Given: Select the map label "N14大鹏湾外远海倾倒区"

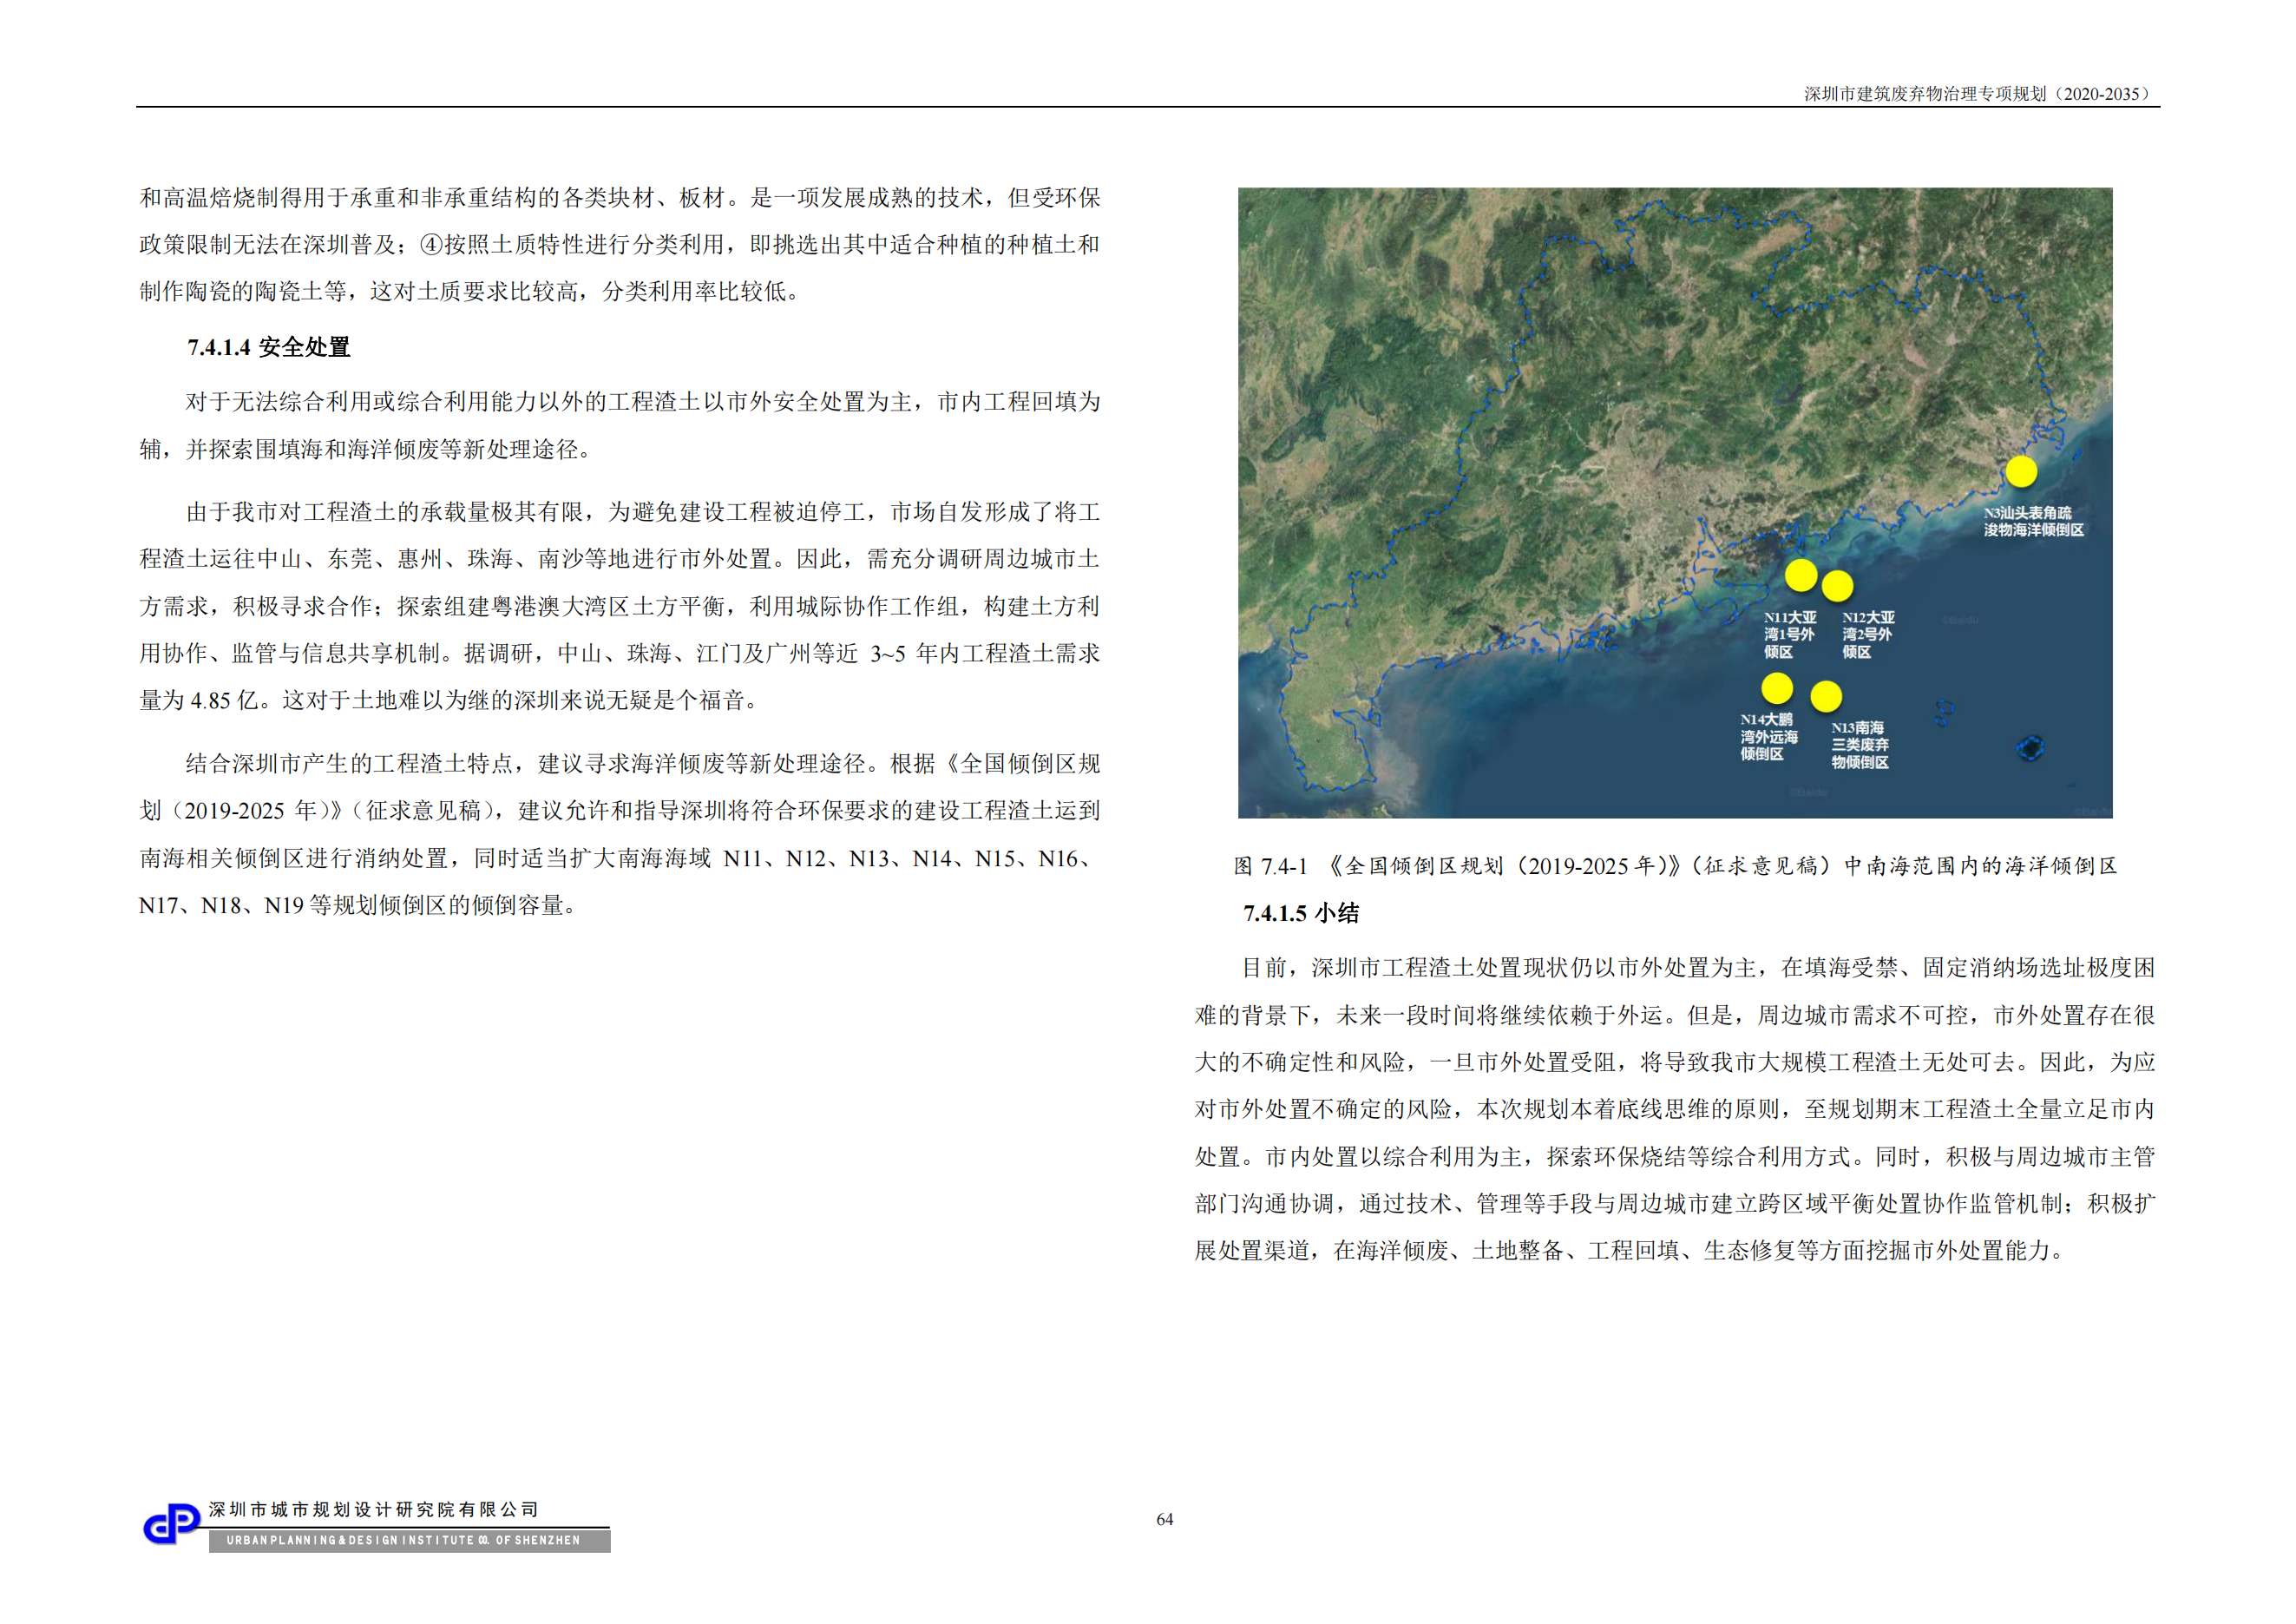Looking at the screenshot, I should point(1769,737).
